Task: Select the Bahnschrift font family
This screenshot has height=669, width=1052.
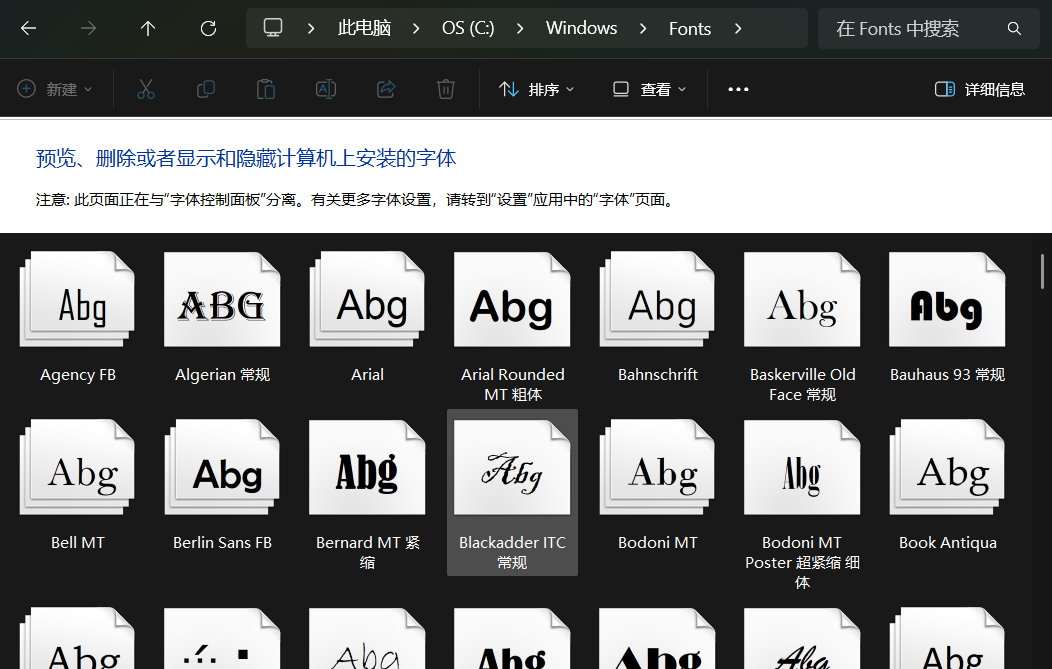Action: pyautogui.click(x=658, y=318)
